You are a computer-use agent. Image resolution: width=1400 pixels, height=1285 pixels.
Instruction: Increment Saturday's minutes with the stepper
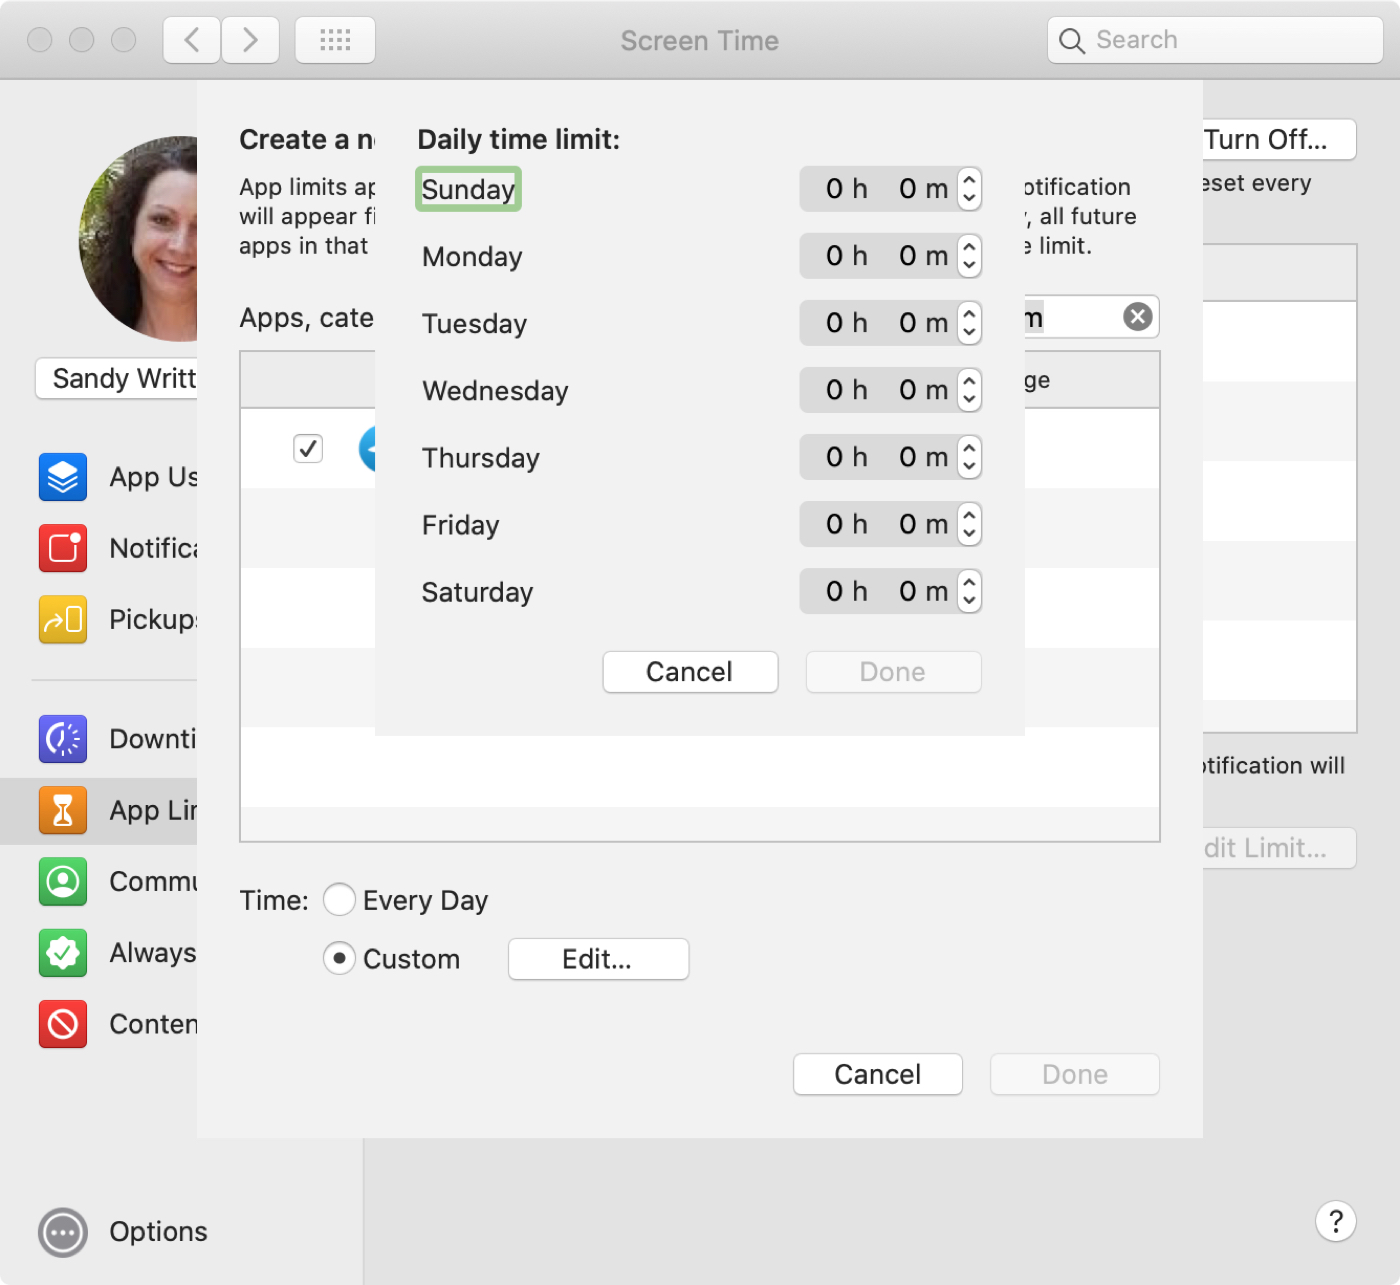coord(968,584)
